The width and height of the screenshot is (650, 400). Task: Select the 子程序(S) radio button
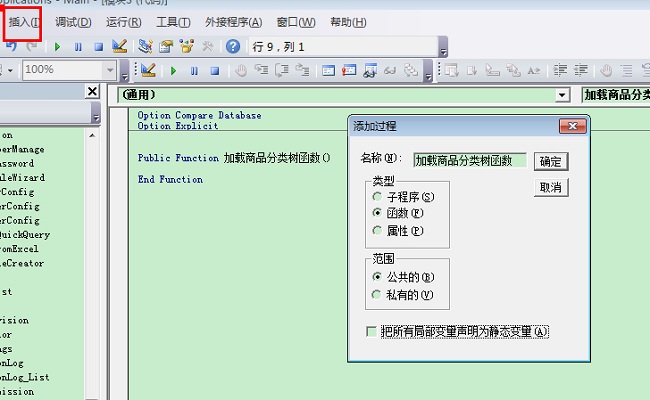[377, 196]
